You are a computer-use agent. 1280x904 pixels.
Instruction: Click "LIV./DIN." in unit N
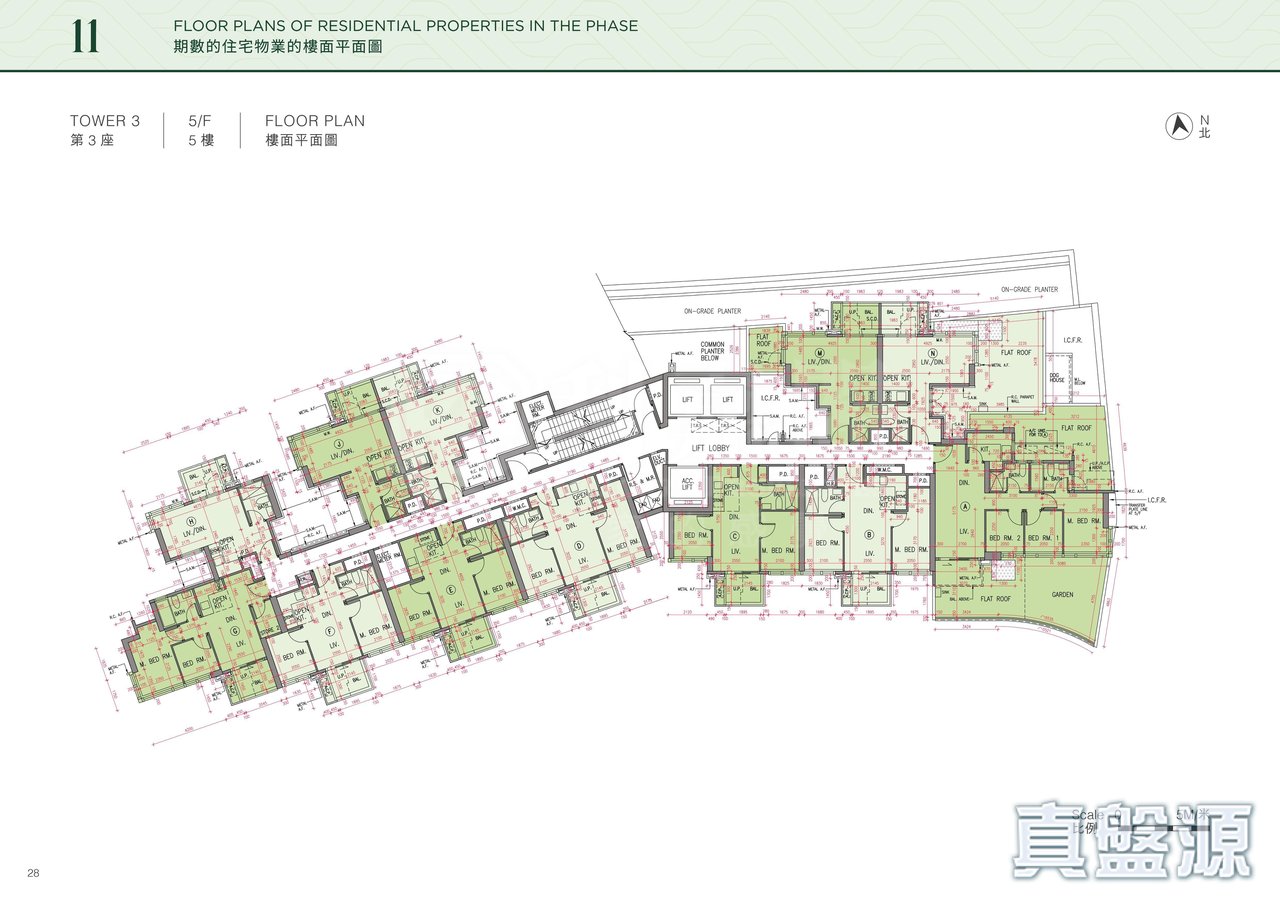click(x=933, y=362)
